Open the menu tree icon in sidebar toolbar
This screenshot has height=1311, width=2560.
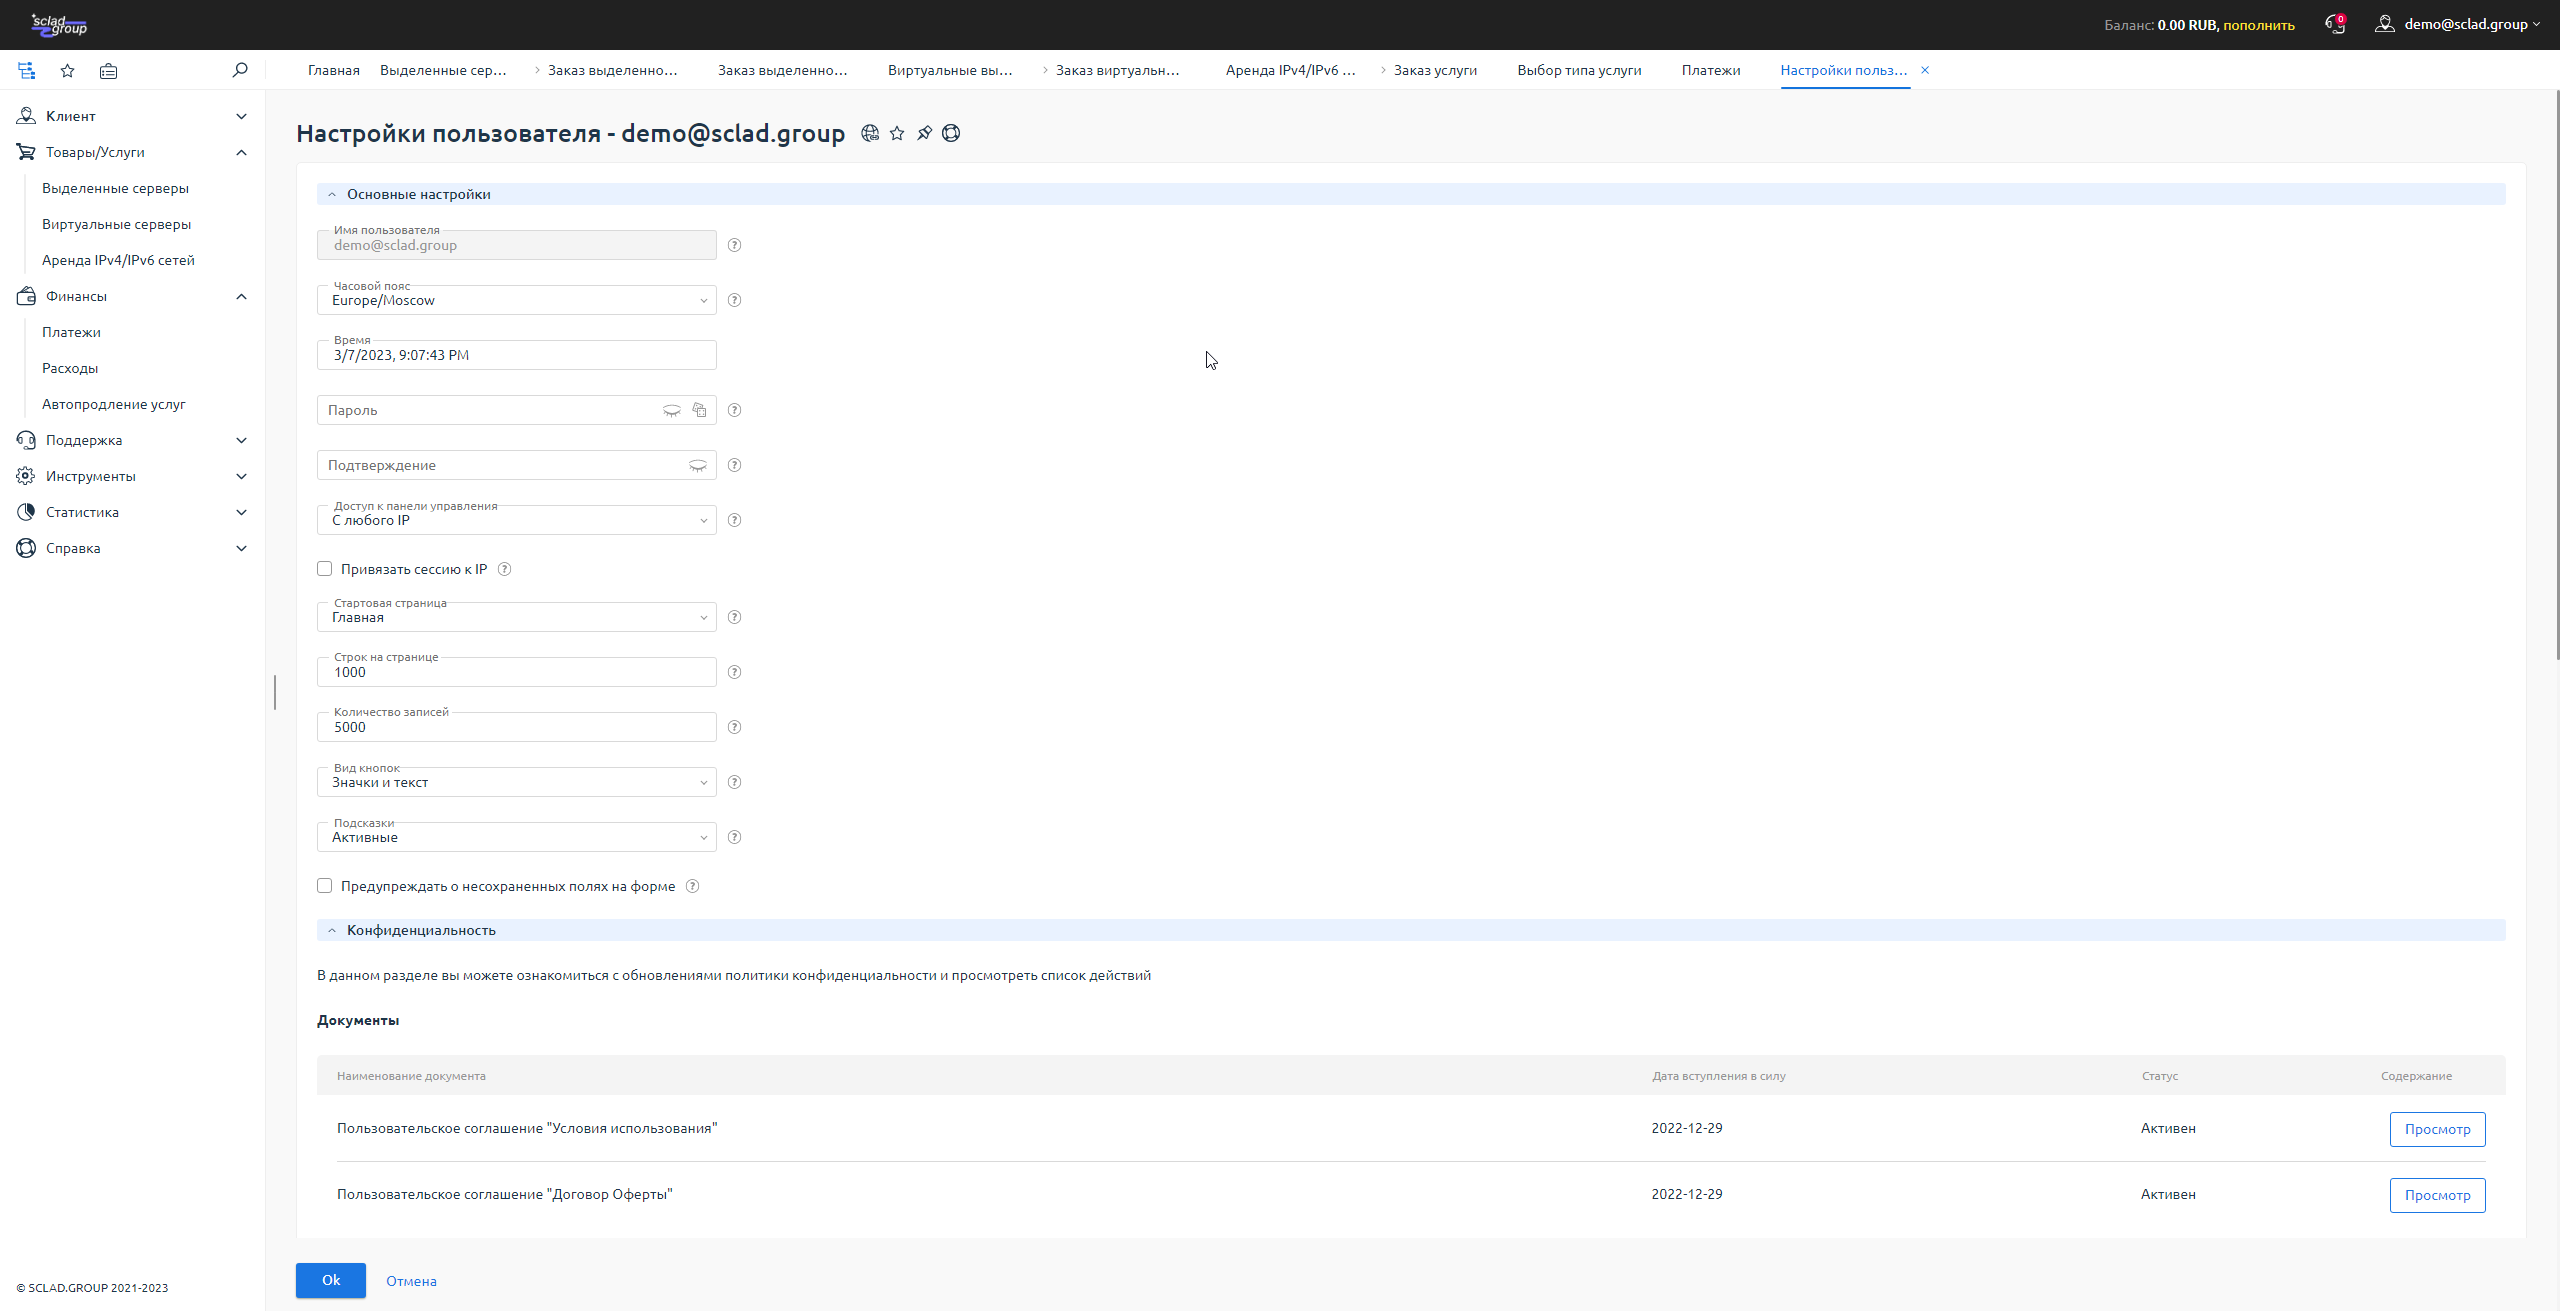(x=27, y=71)
